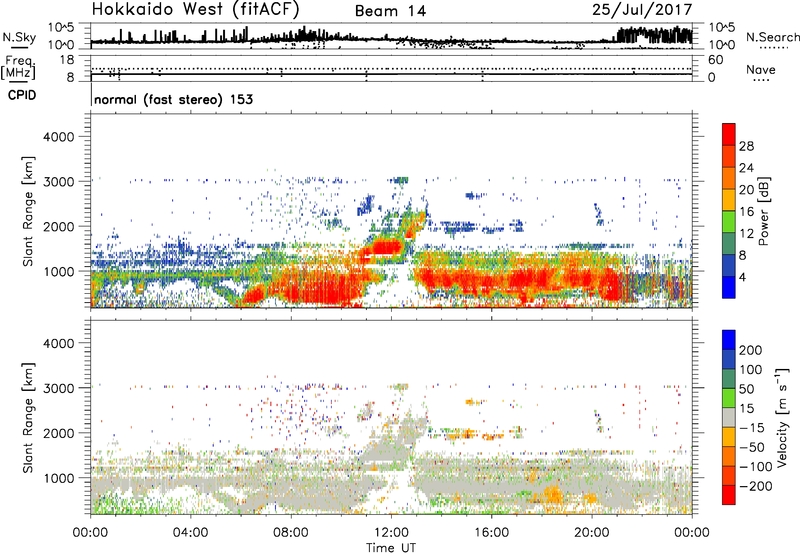800x554 pixels.
Task: Click the date '25/Jul/2017'
Action: [x=642, y=10]
